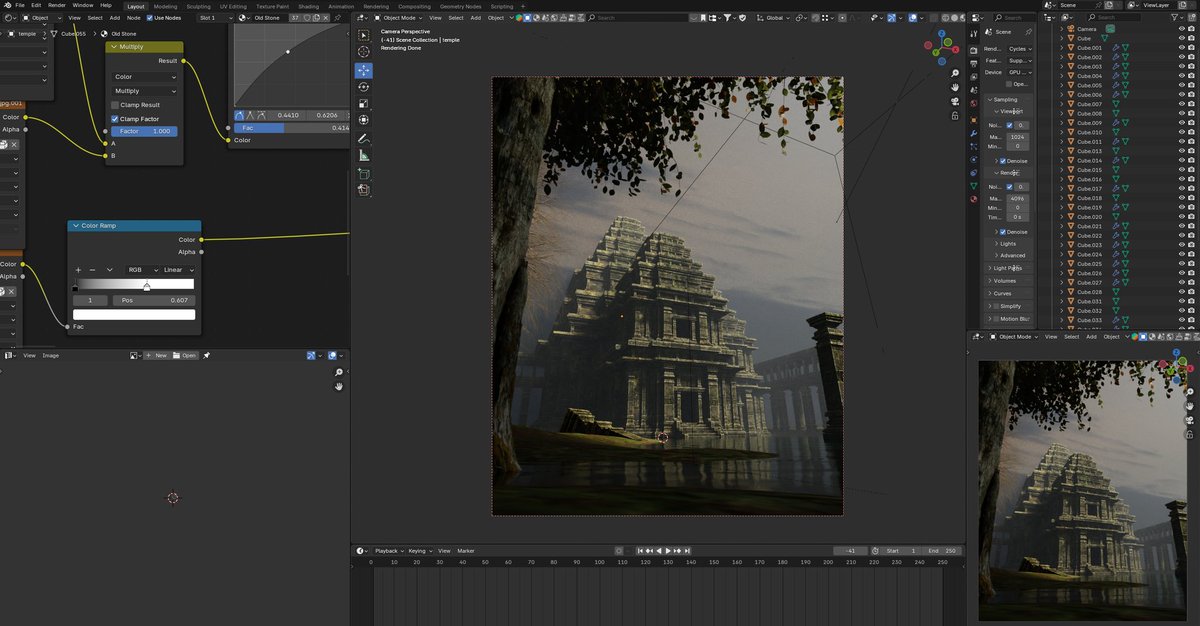Viewport: 1200px width, 626px height.
Task: Disable the render camera toggle for Cube.005
Action: [x=1191, y=85]
